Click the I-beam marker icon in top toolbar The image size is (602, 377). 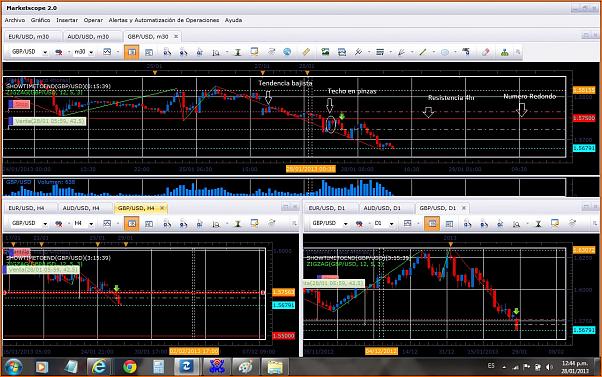[x=238, y=52]
